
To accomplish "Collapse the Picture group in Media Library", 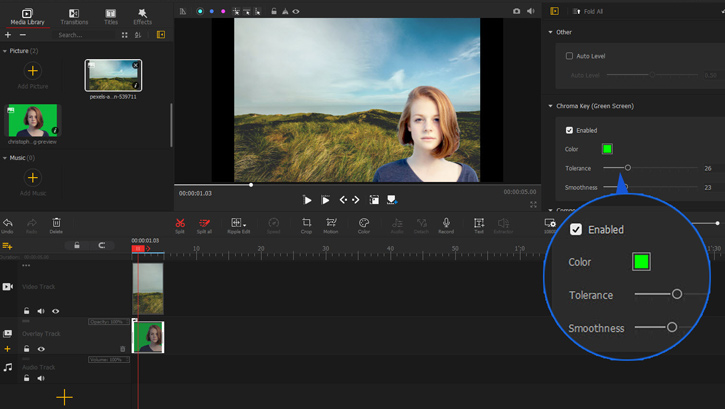I will tap(4, 50).
